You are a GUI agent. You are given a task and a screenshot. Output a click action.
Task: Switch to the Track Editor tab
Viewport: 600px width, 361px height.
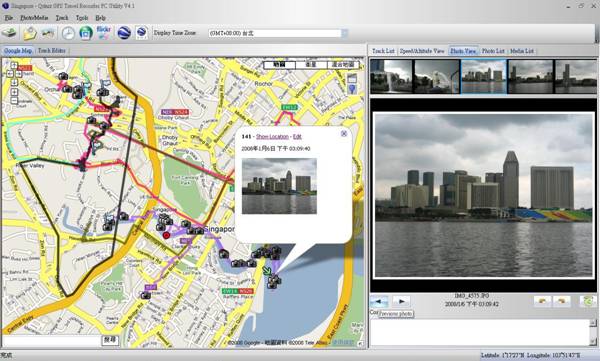(52, 51)
